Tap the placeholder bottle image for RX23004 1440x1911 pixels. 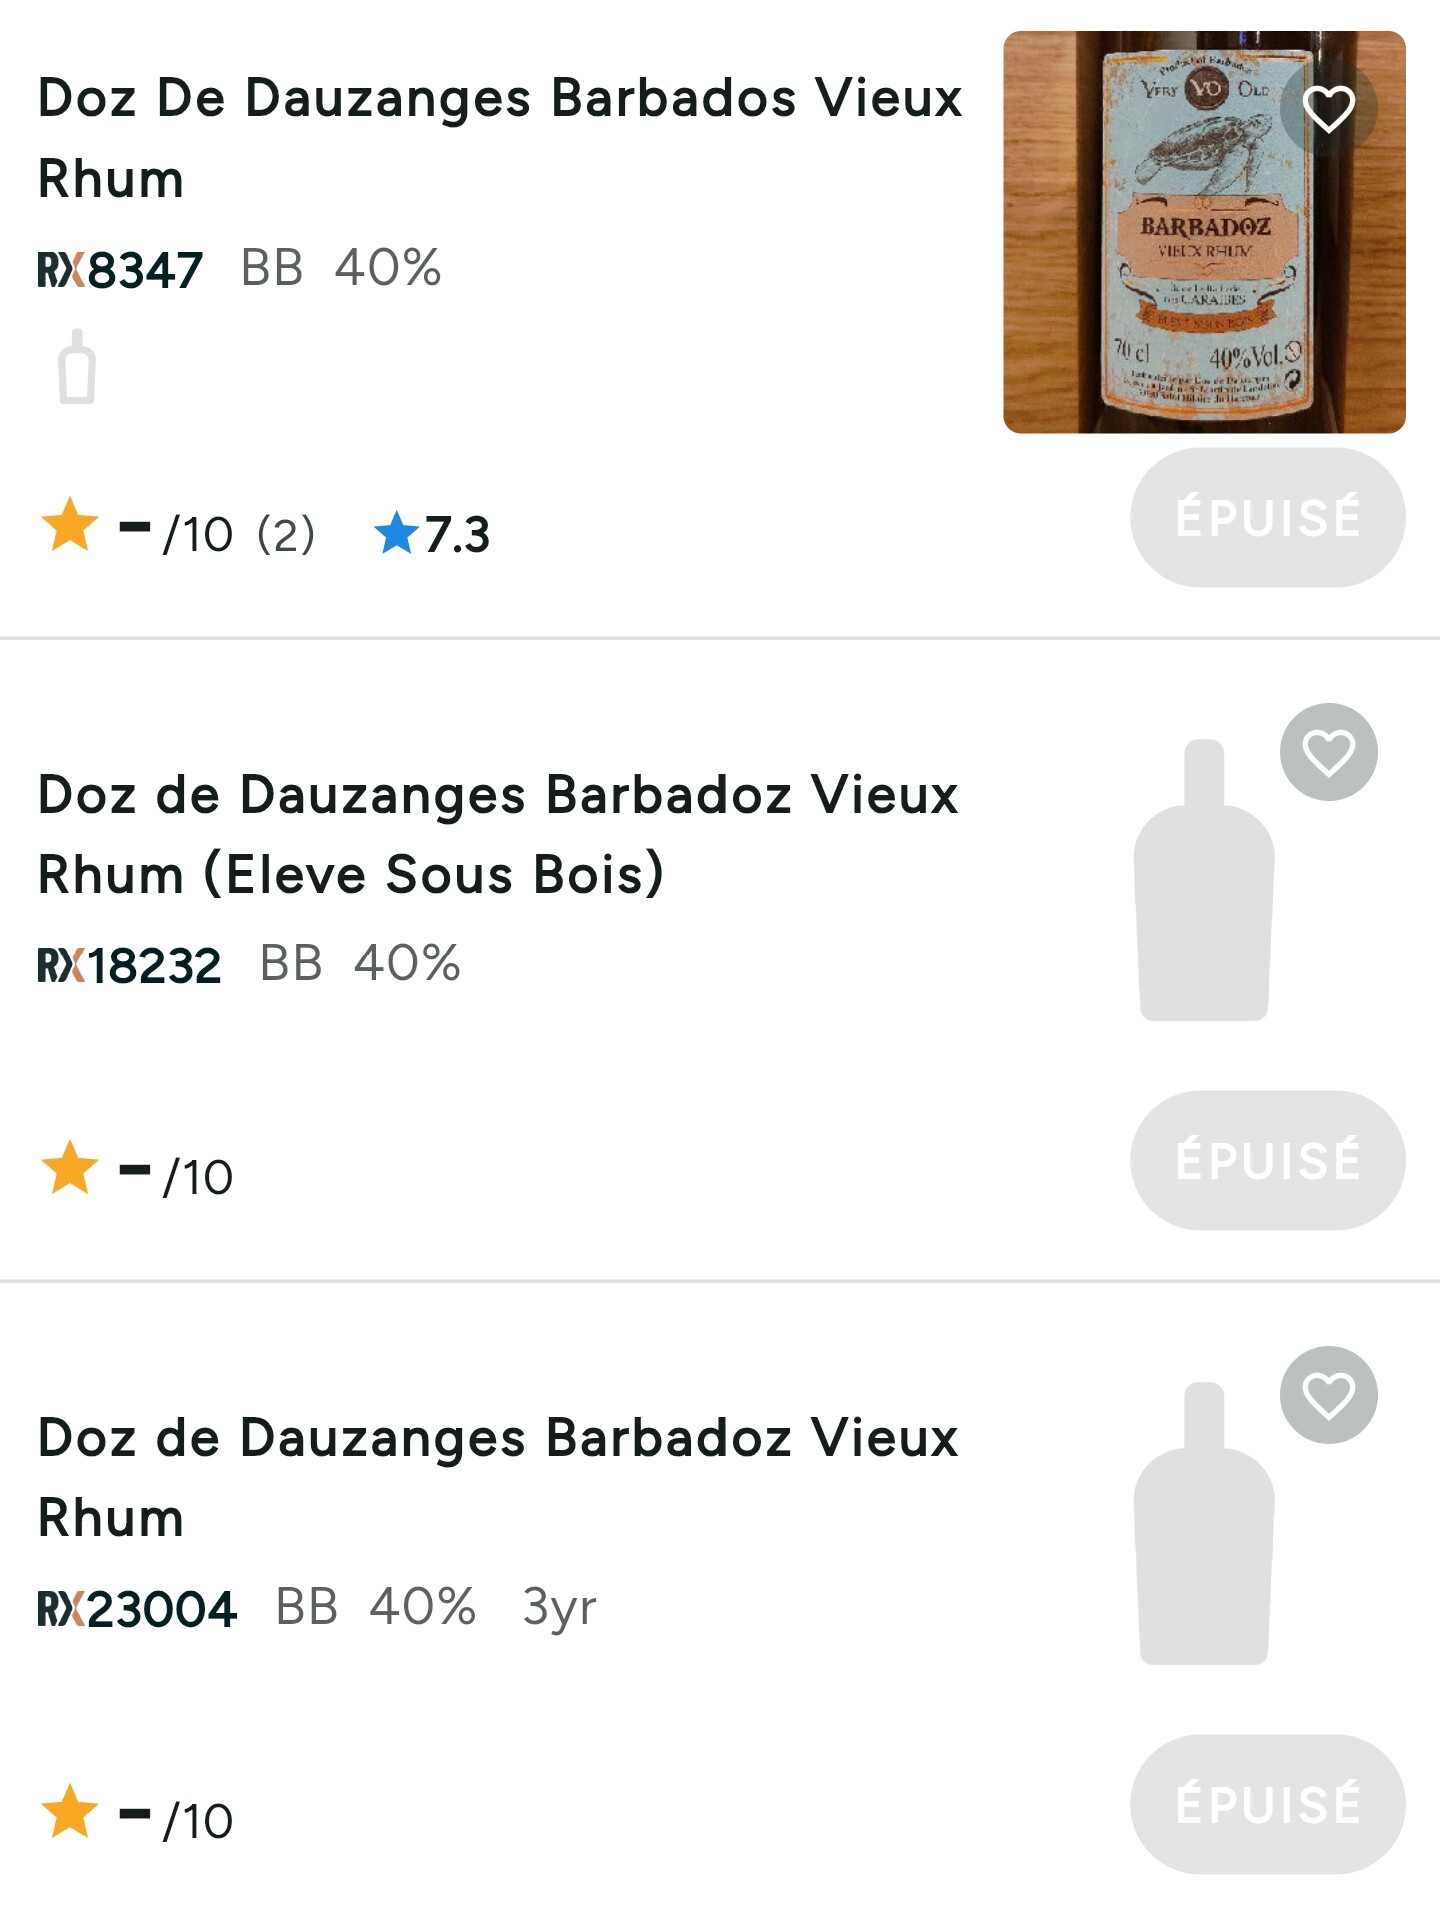click(1204, 1523)
